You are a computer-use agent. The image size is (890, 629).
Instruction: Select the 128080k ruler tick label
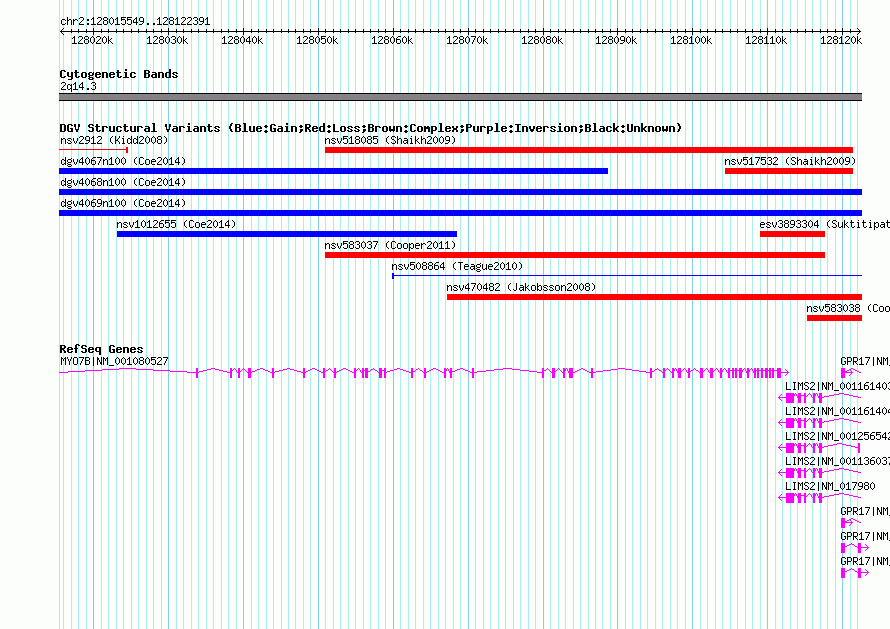coord(542,40)
